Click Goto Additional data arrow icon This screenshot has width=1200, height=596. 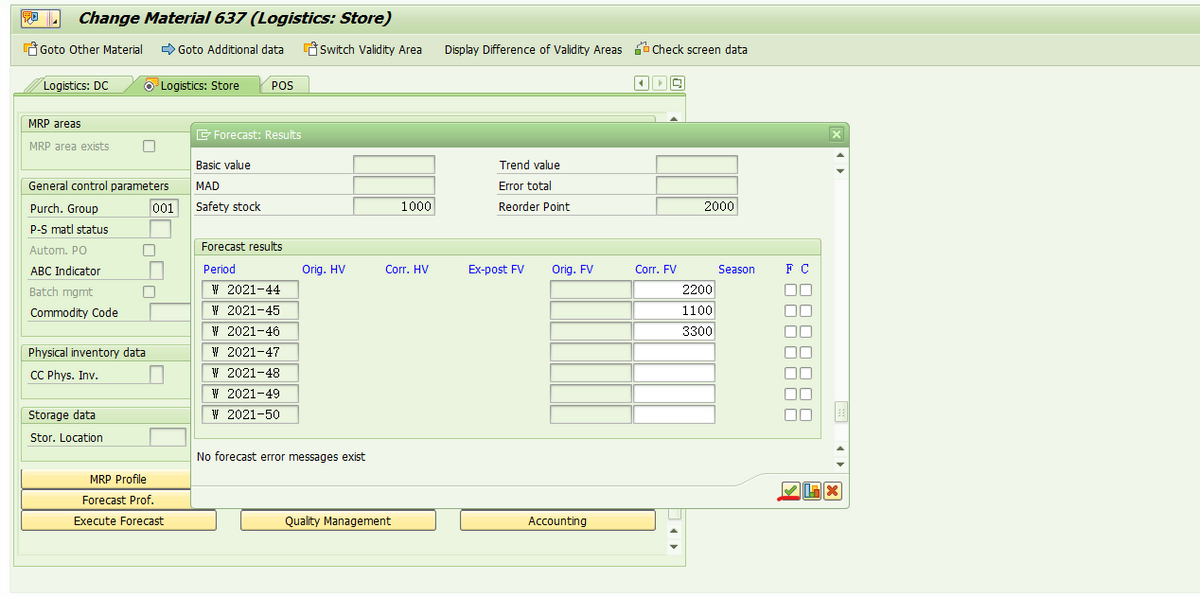click(x=168, y=49)
